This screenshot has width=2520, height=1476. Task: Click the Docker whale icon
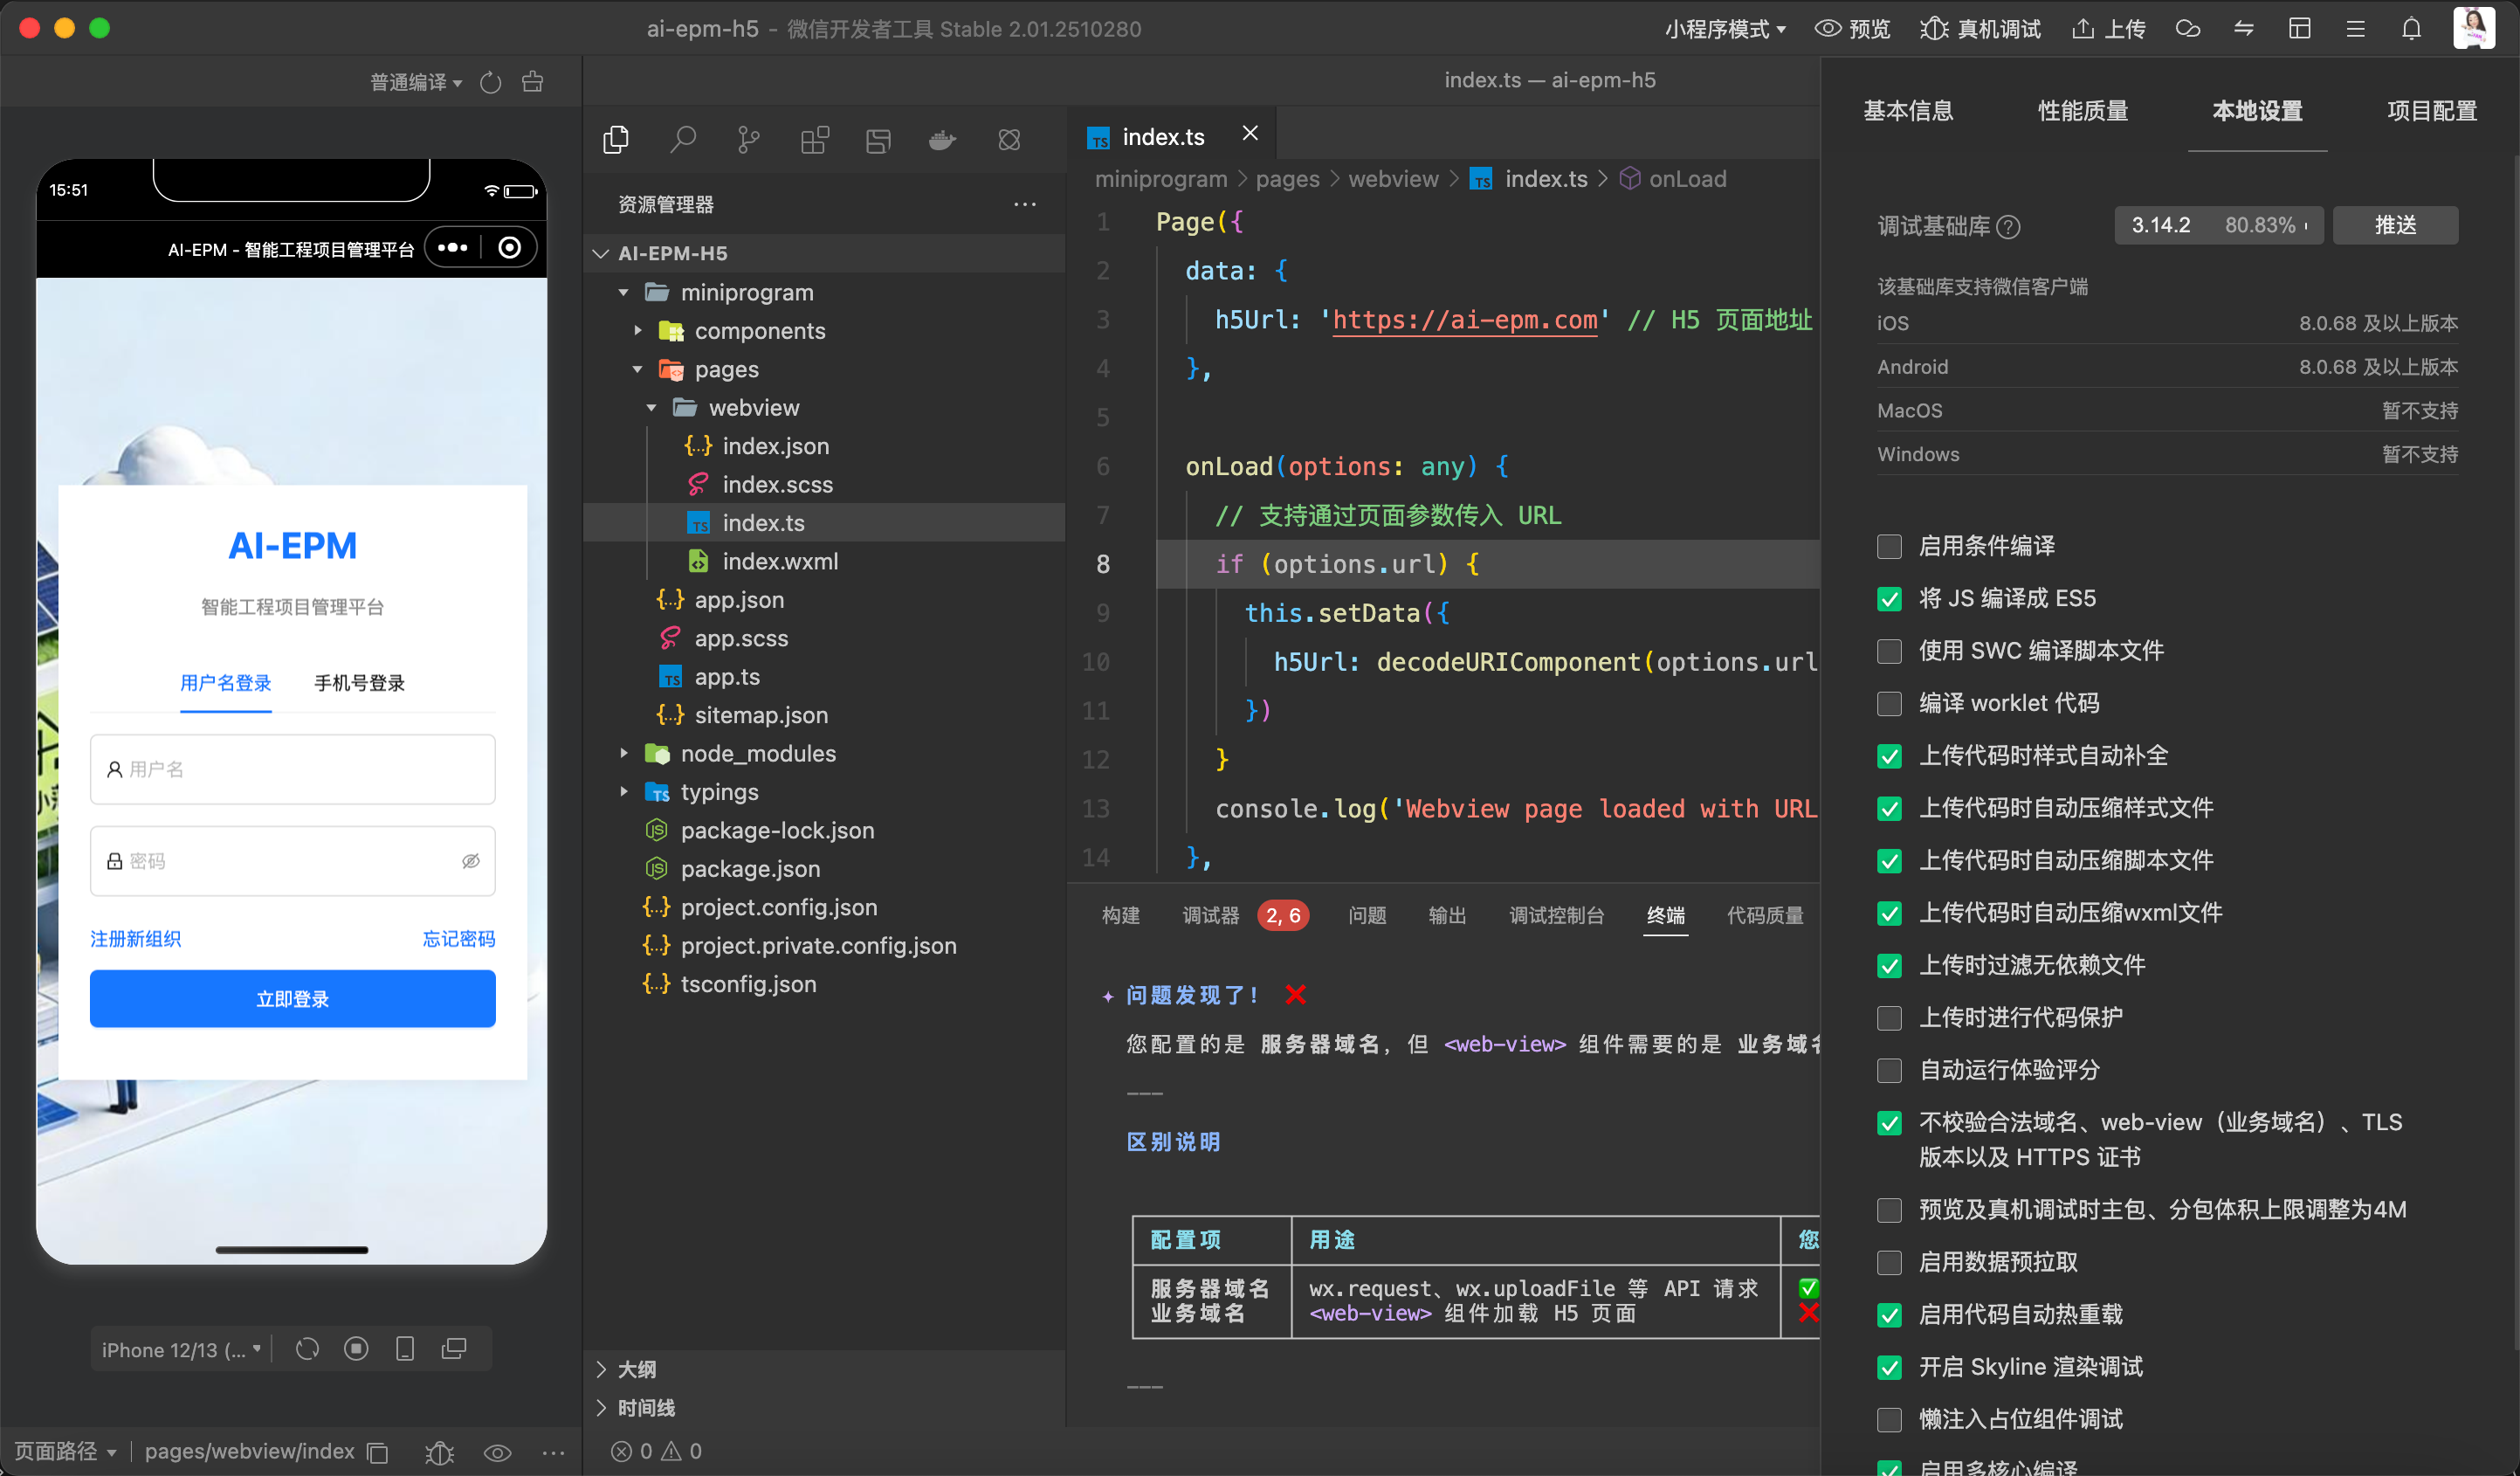[942, 139]
